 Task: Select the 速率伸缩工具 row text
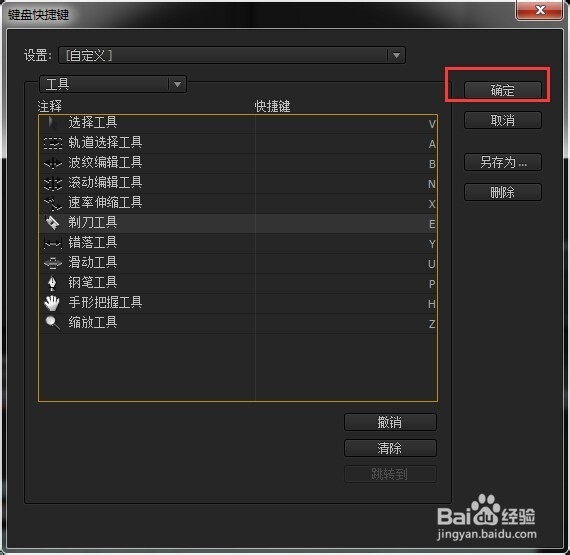tap(105, 202)
